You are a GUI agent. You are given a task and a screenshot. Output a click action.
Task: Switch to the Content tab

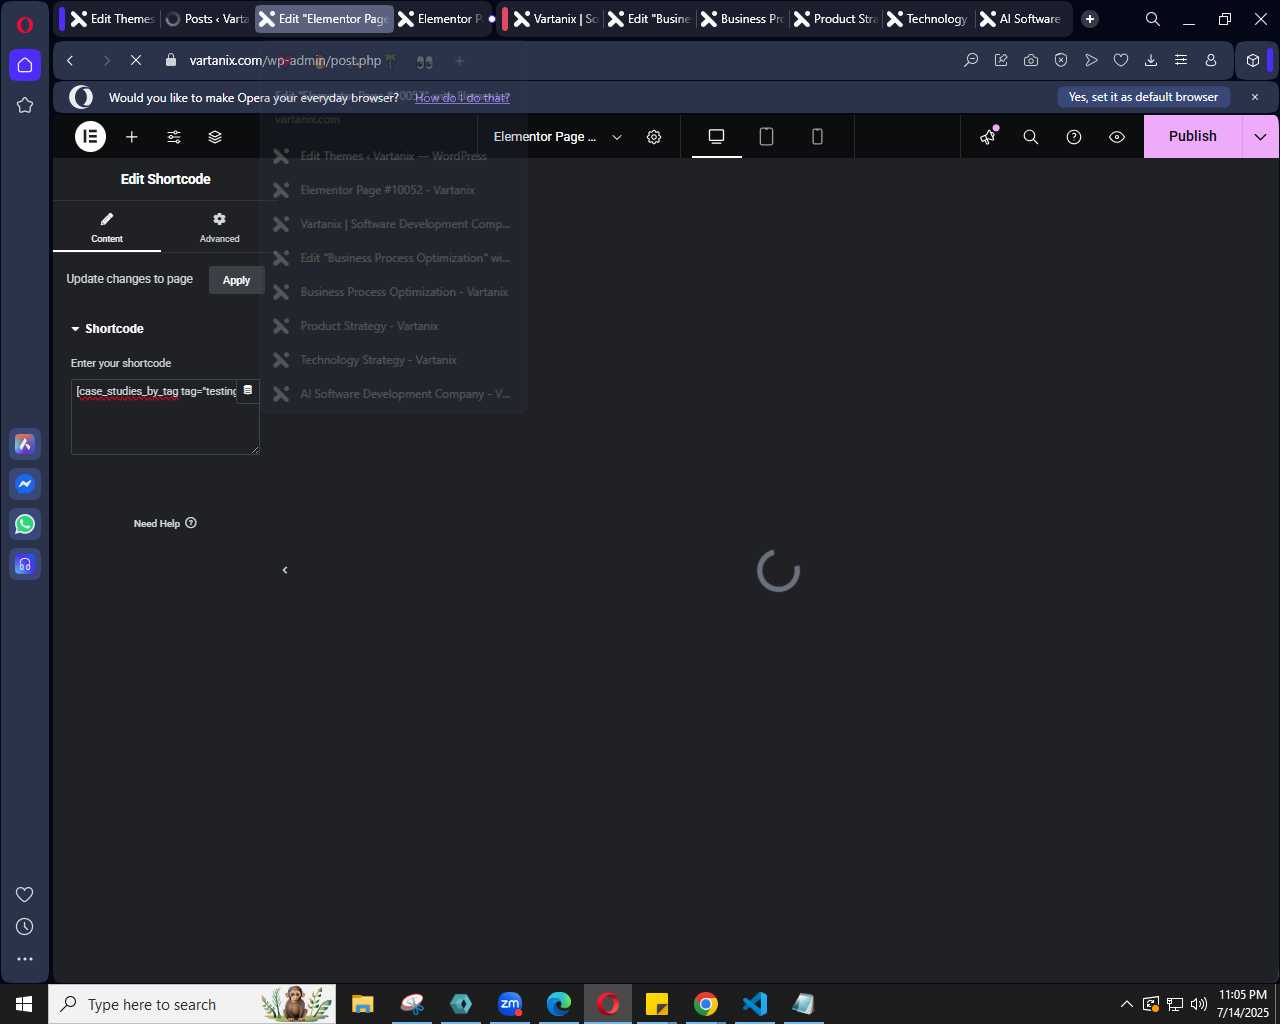[107, 227]
